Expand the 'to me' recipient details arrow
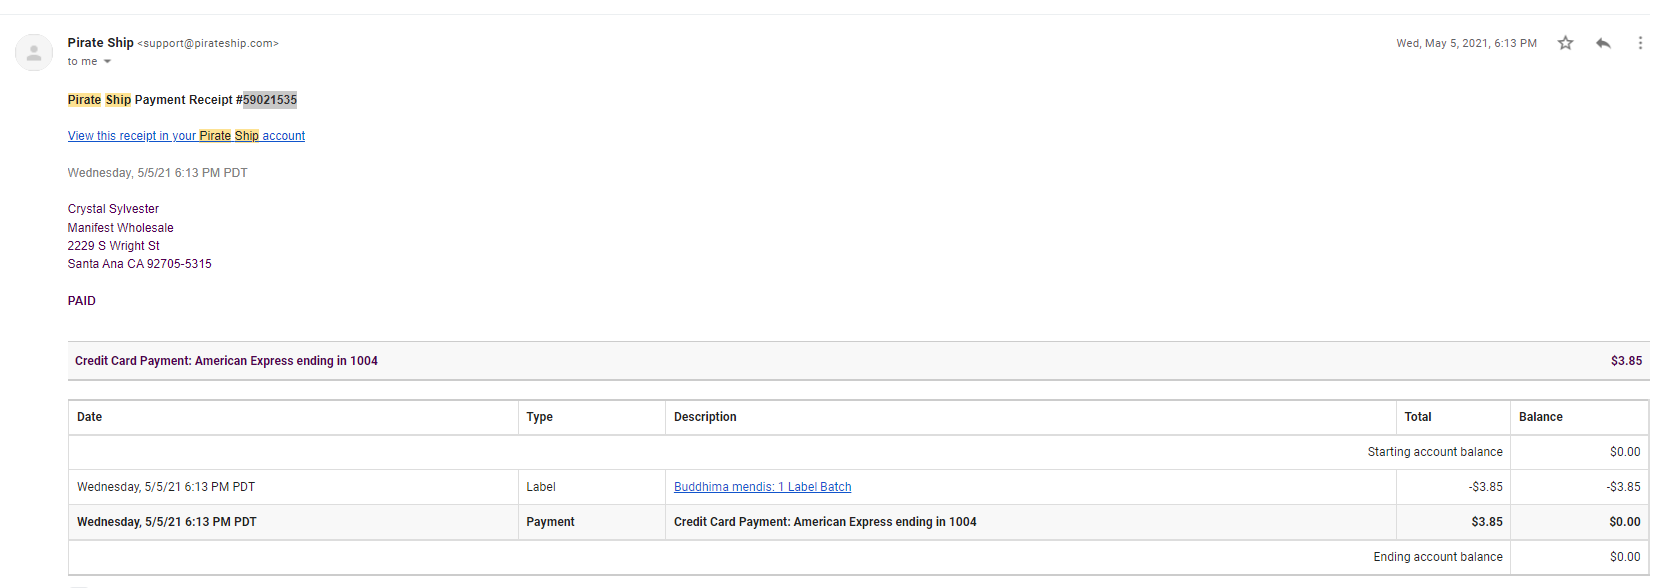 pos(107,62)
